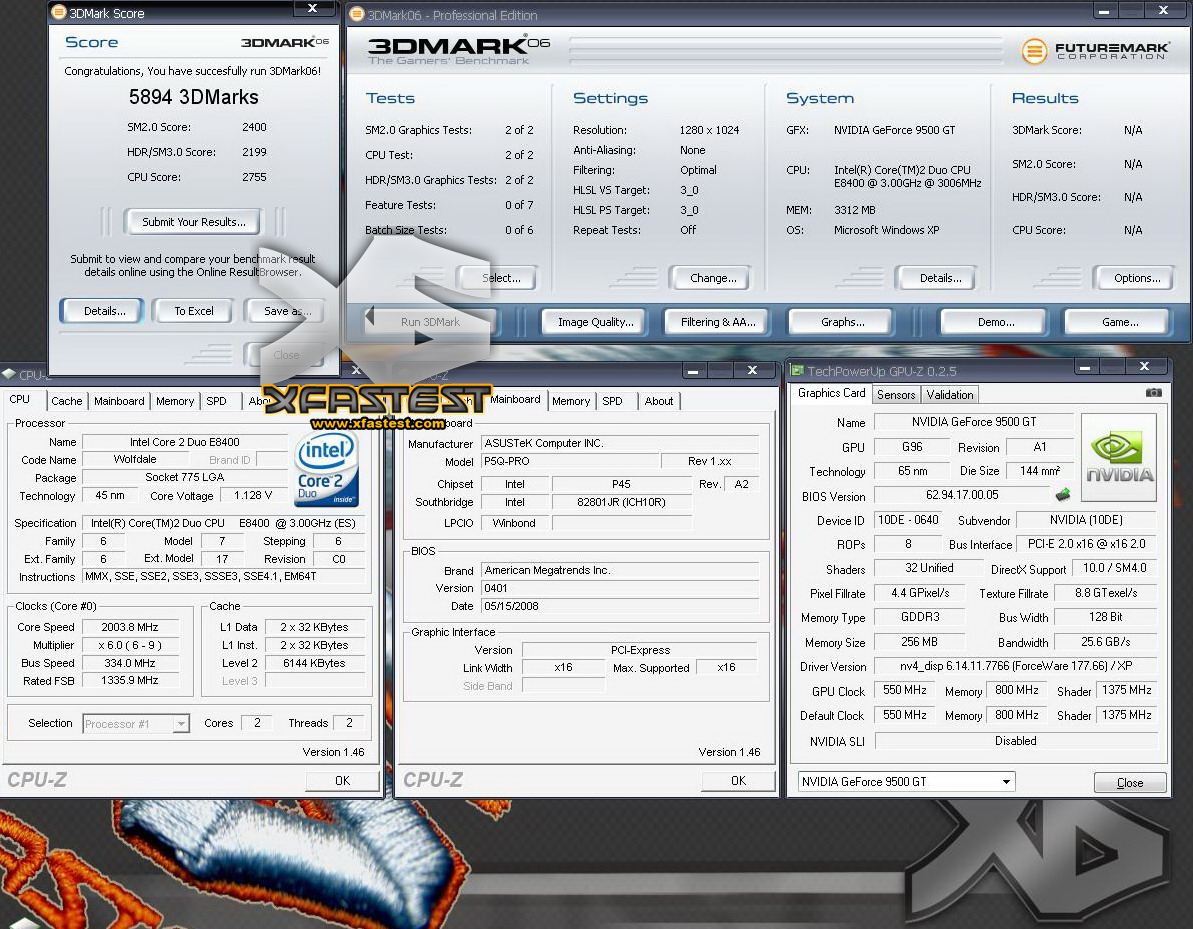
Task: Open the Processor selection dropdown in CPU-Z
Action: click(x=181, y=724)
